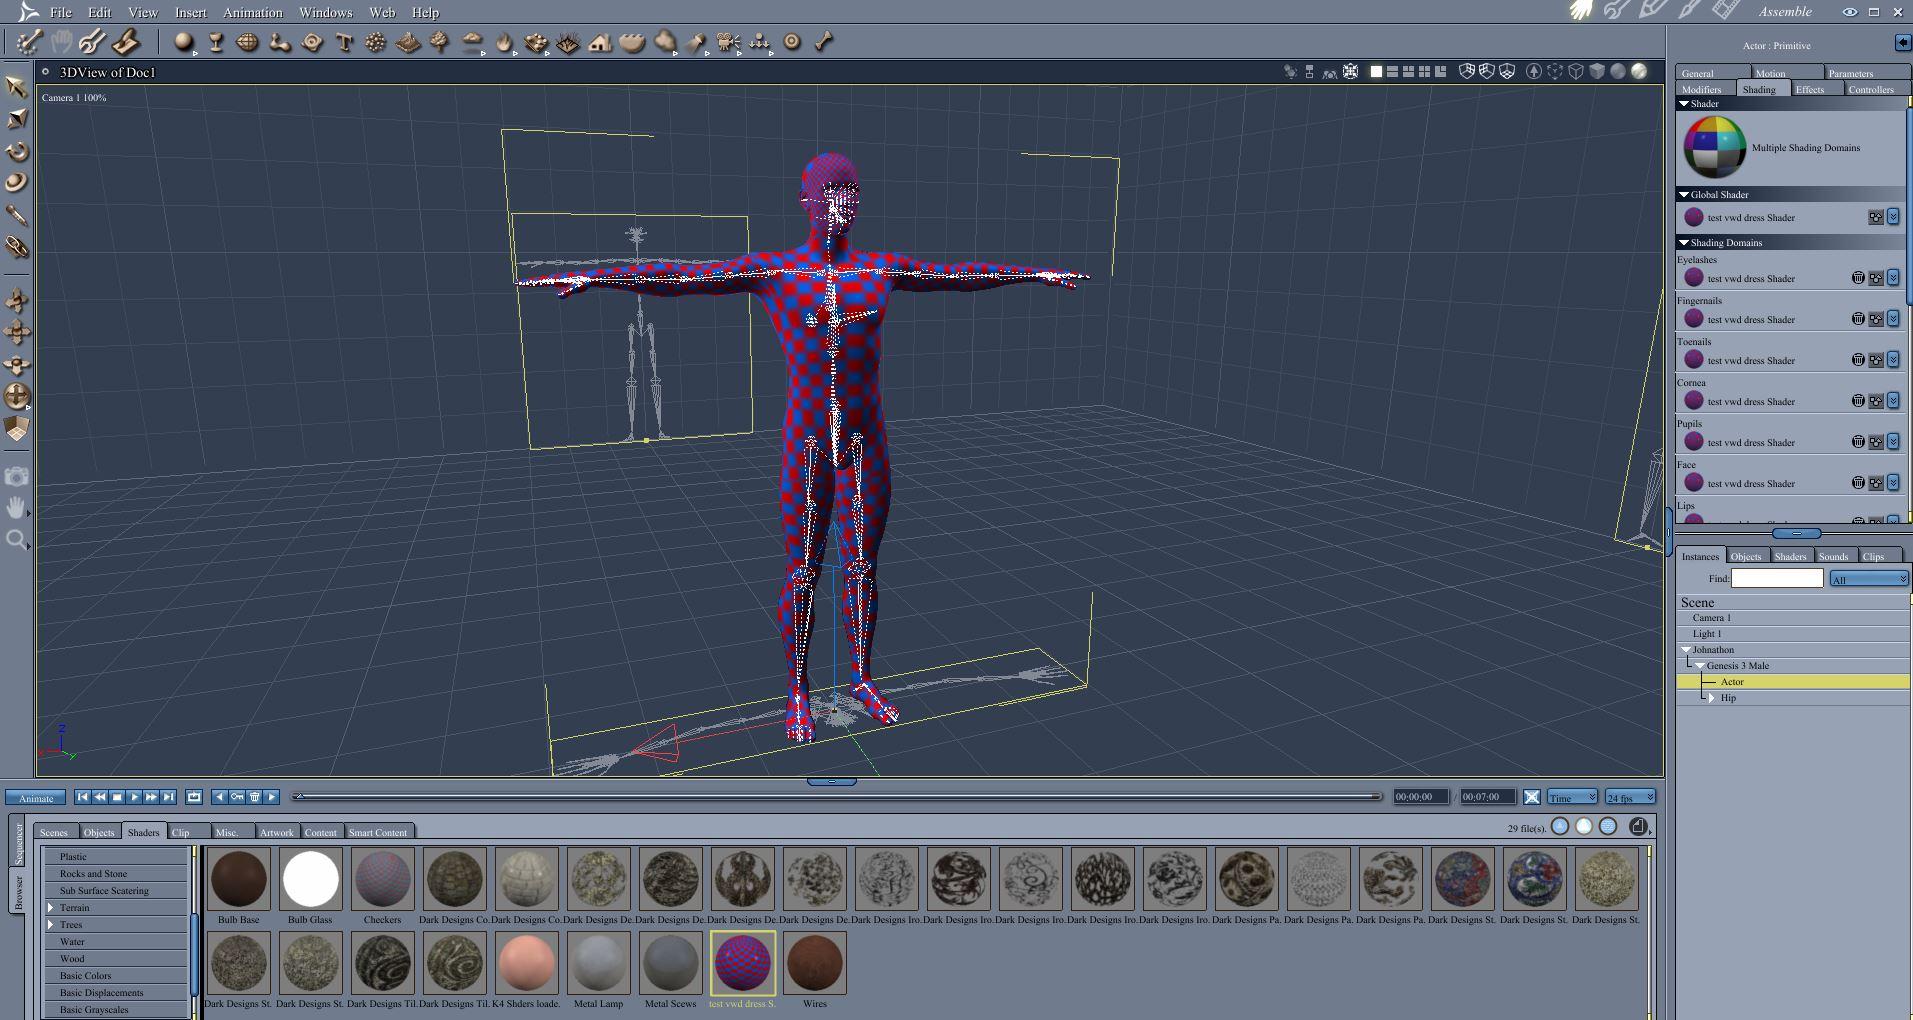Expand the Trees shader category
The height and width of the screenshot is (1020, 1913).
[50, 925]
